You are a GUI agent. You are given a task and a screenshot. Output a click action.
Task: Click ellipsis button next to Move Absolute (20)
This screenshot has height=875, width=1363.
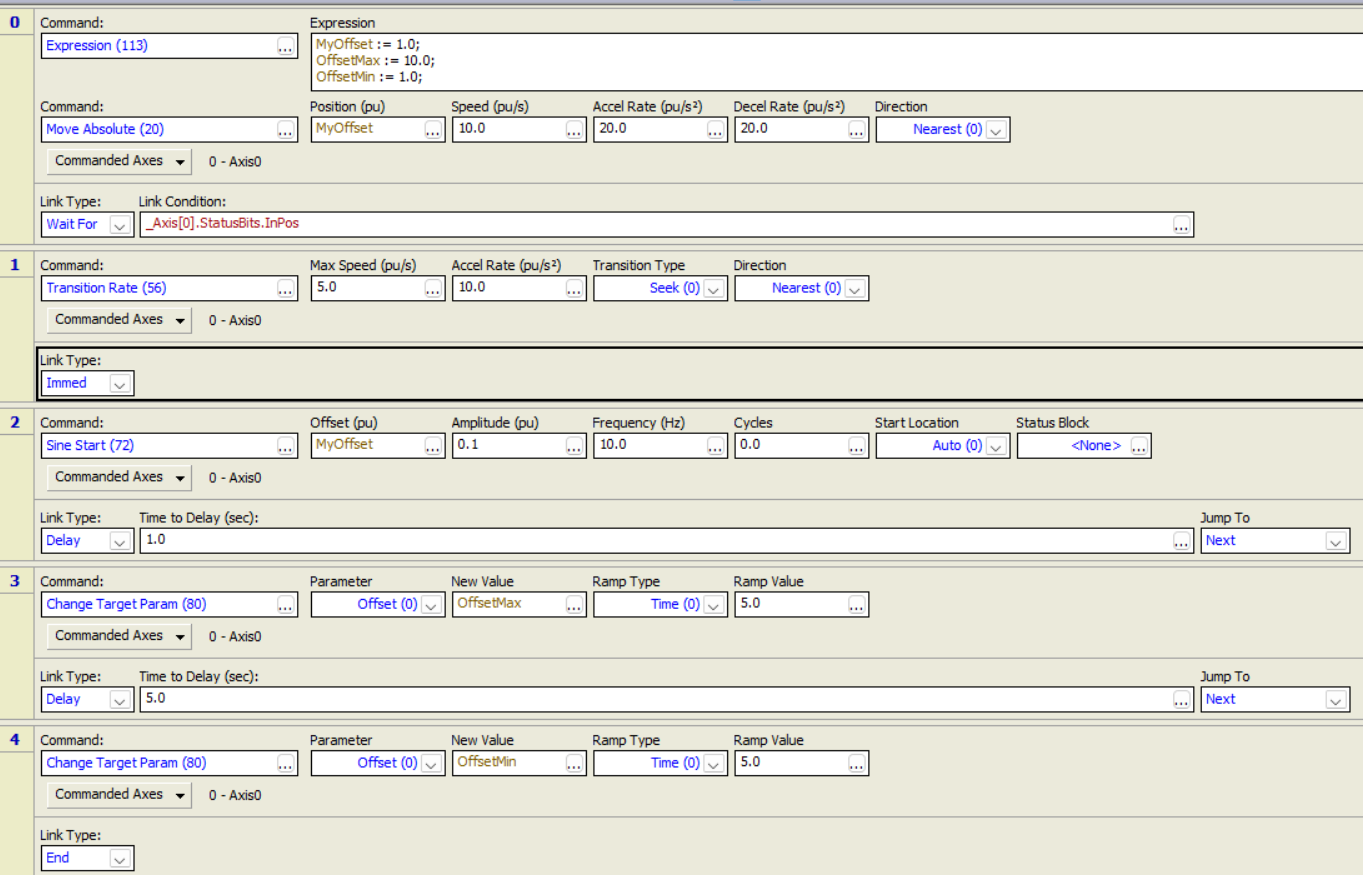click(286, 130)
